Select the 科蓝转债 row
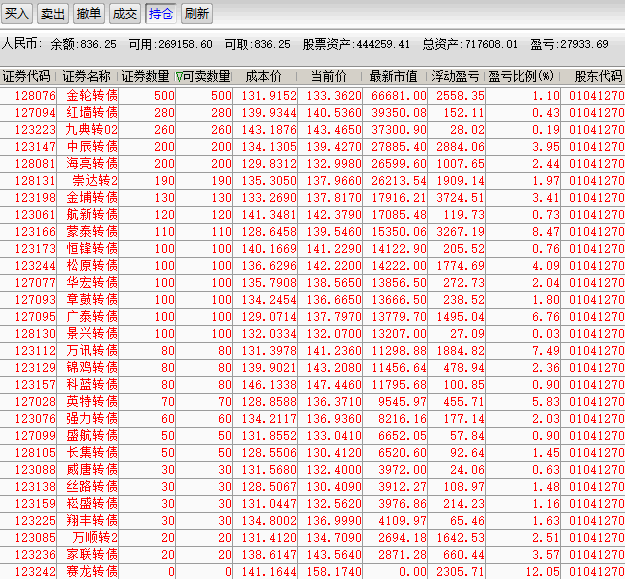This screenshot has height=579, width=625. tap(312, 385)
